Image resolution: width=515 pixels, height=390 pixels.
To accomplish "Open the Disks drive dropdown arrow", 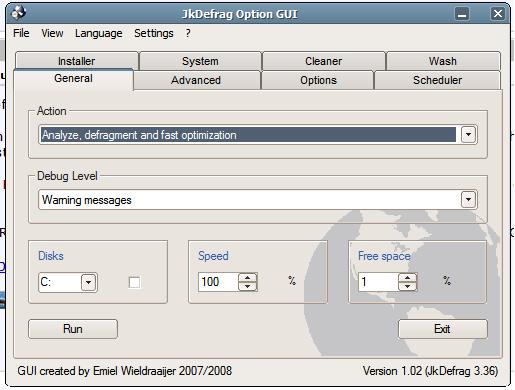I will [88, 282].
